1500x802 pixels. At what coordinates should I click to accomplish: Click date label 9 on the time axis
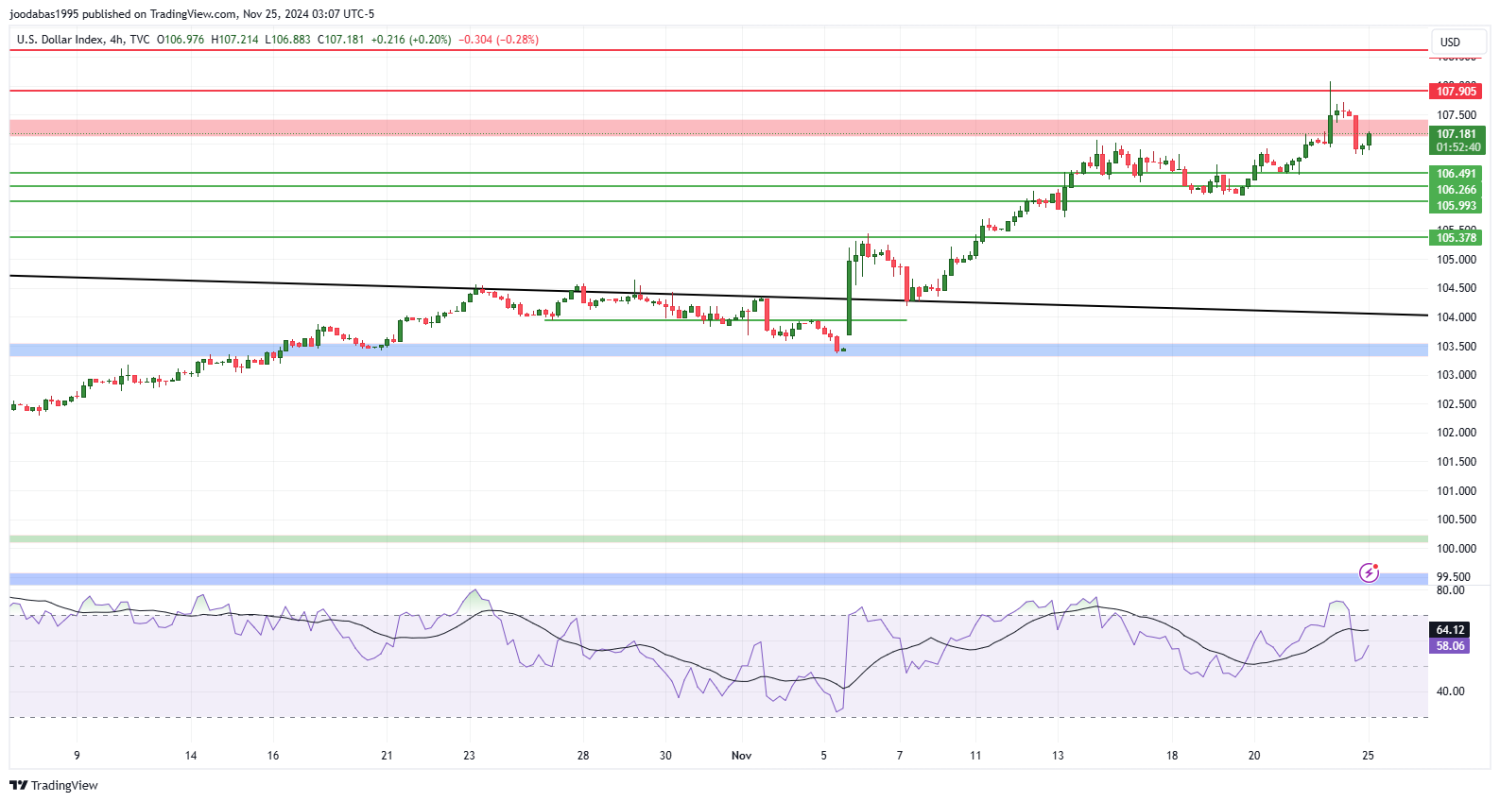point(77,755)
